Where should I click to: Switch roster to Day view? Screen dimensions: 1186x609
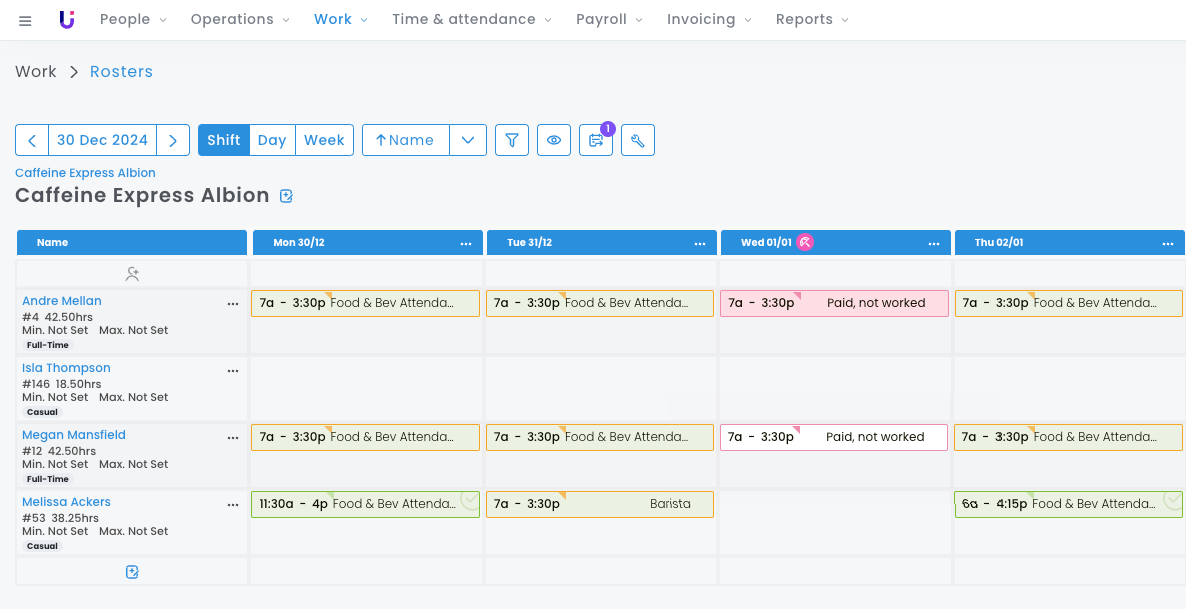(x=272, y=140)
